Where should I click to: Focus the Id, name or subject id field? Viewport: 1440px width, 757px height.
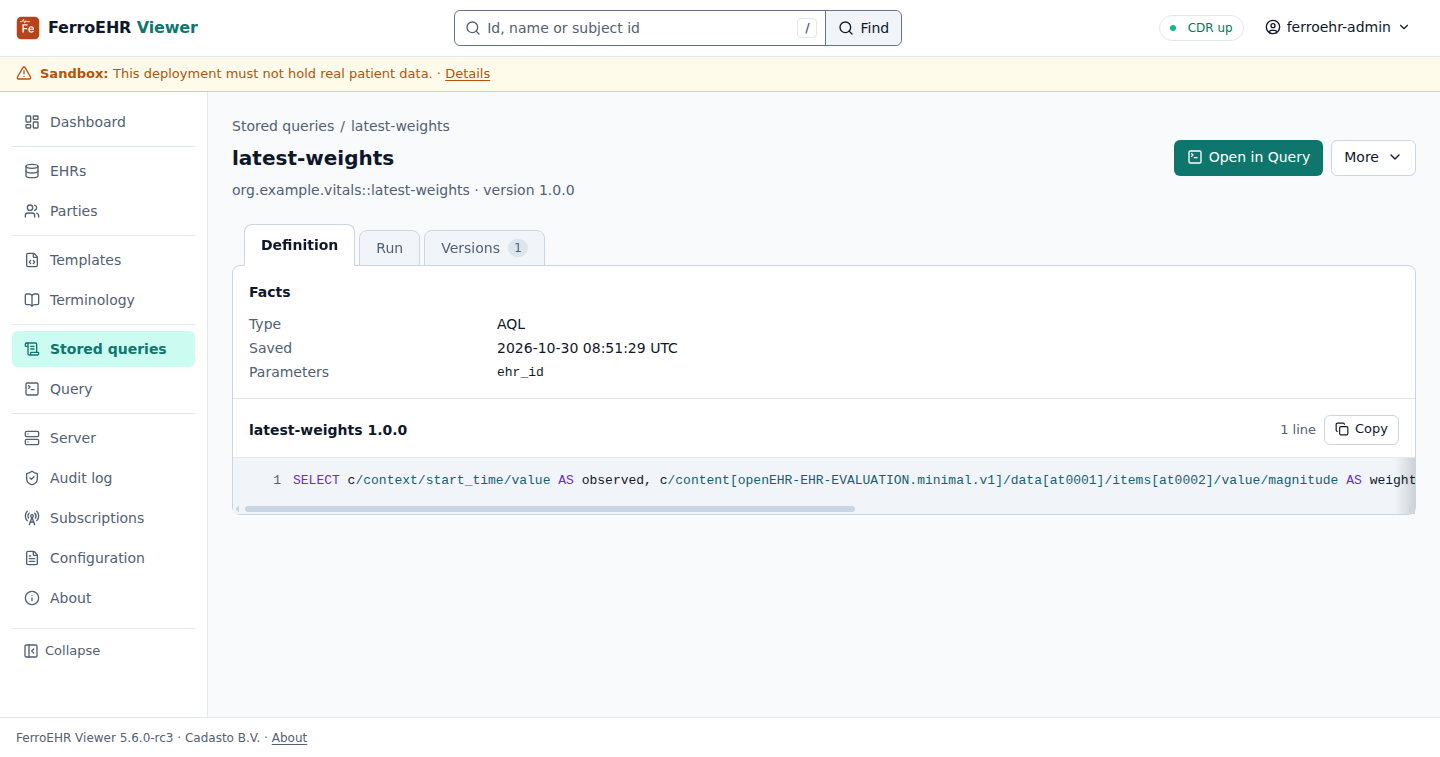(x=640, y=28)
